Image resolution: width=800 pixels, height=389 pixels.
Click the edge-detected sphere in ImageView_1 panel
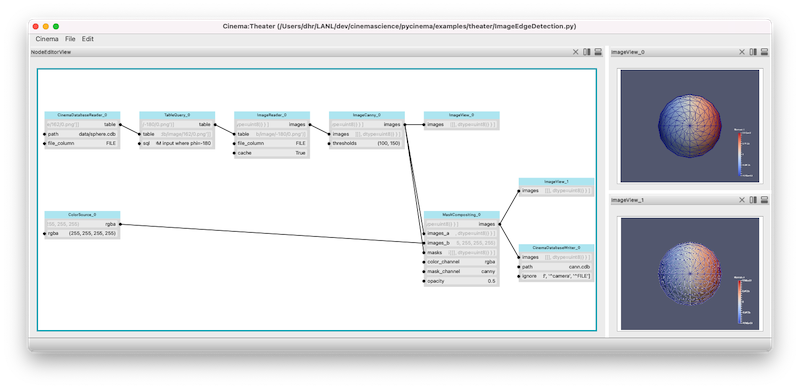(x=689, y=274)
